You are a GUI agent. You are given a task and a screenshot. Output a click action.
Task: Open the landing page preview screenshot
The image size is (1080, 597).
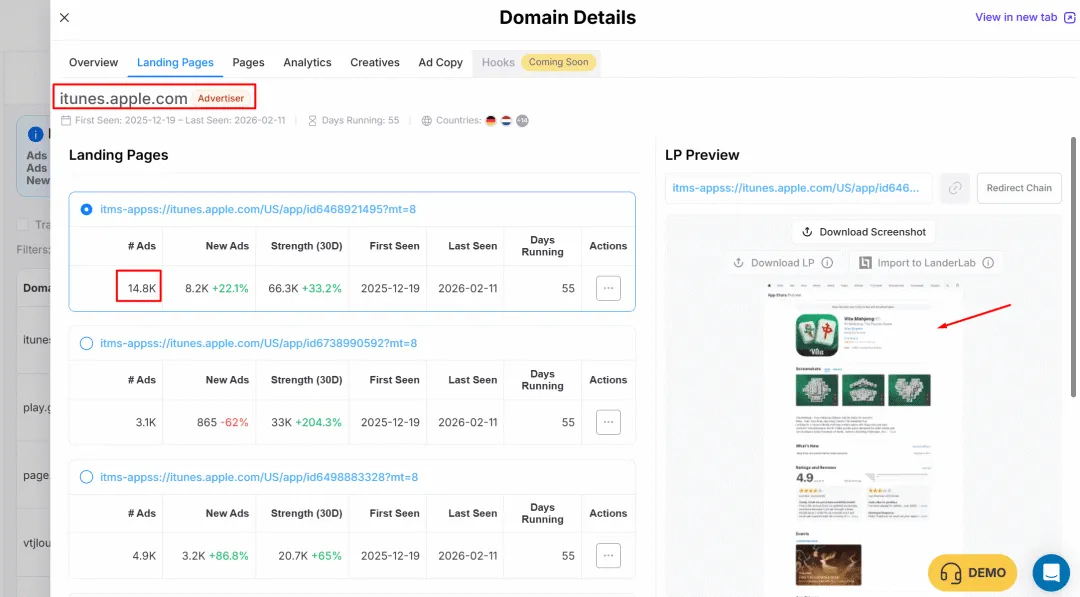click(x=864, y=437)
